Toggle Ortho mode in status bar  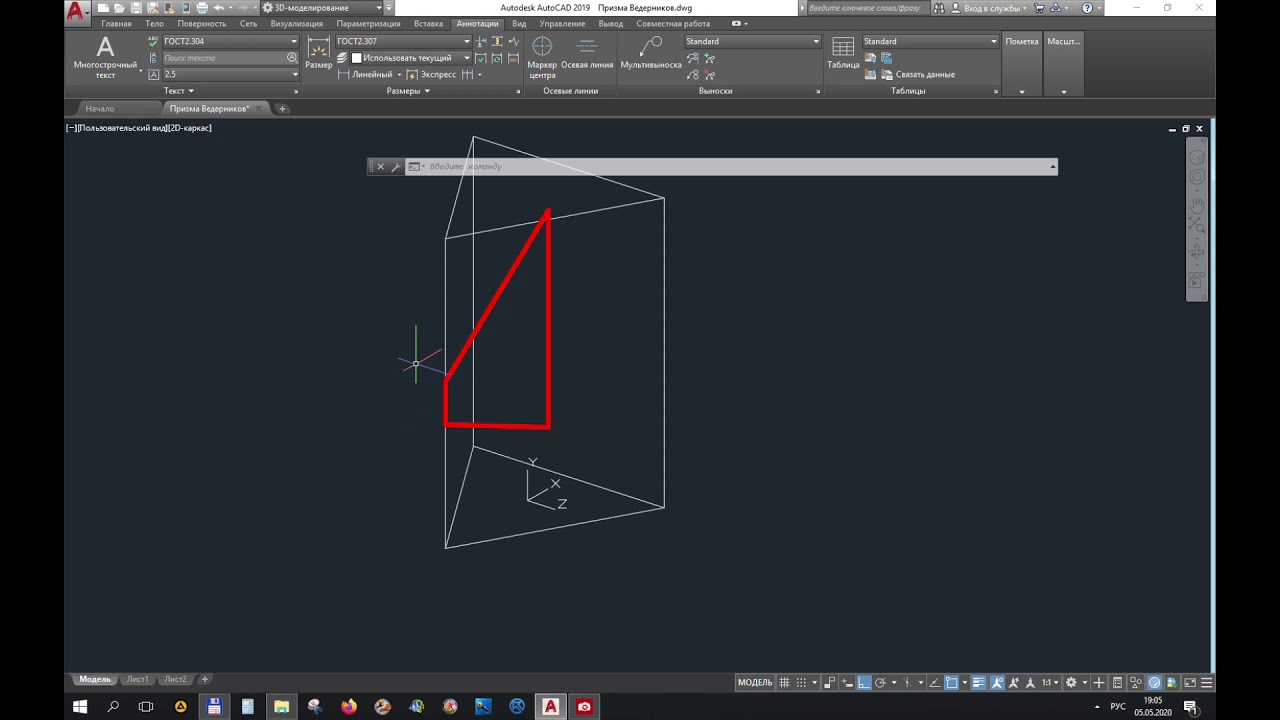[864, 683]
